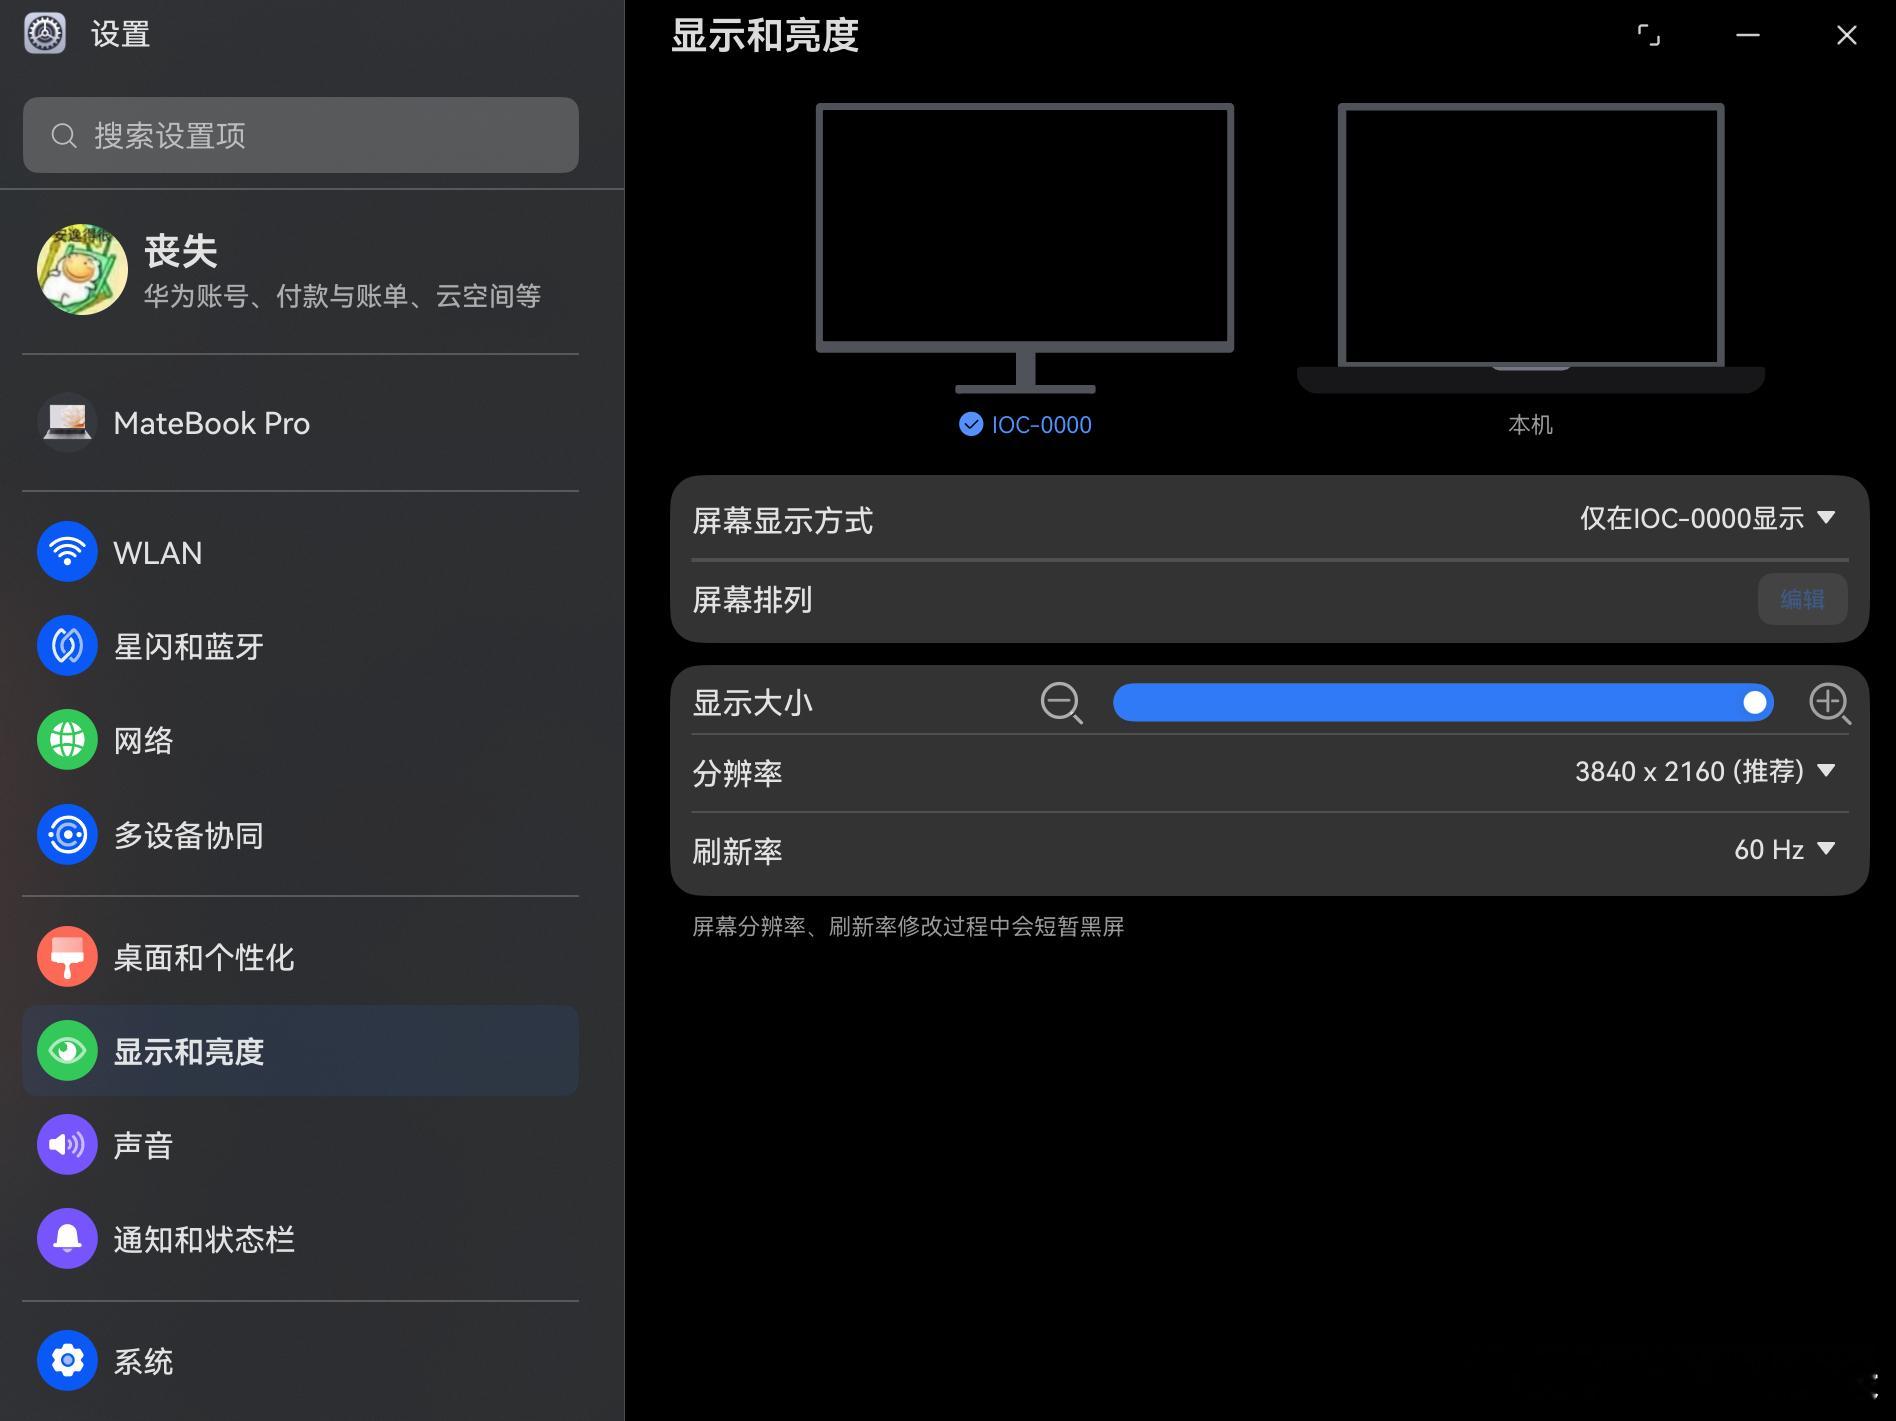This screenshot has height=1421, width=1896.
Task: Close the Settings window
Action: pos(1847,36)
